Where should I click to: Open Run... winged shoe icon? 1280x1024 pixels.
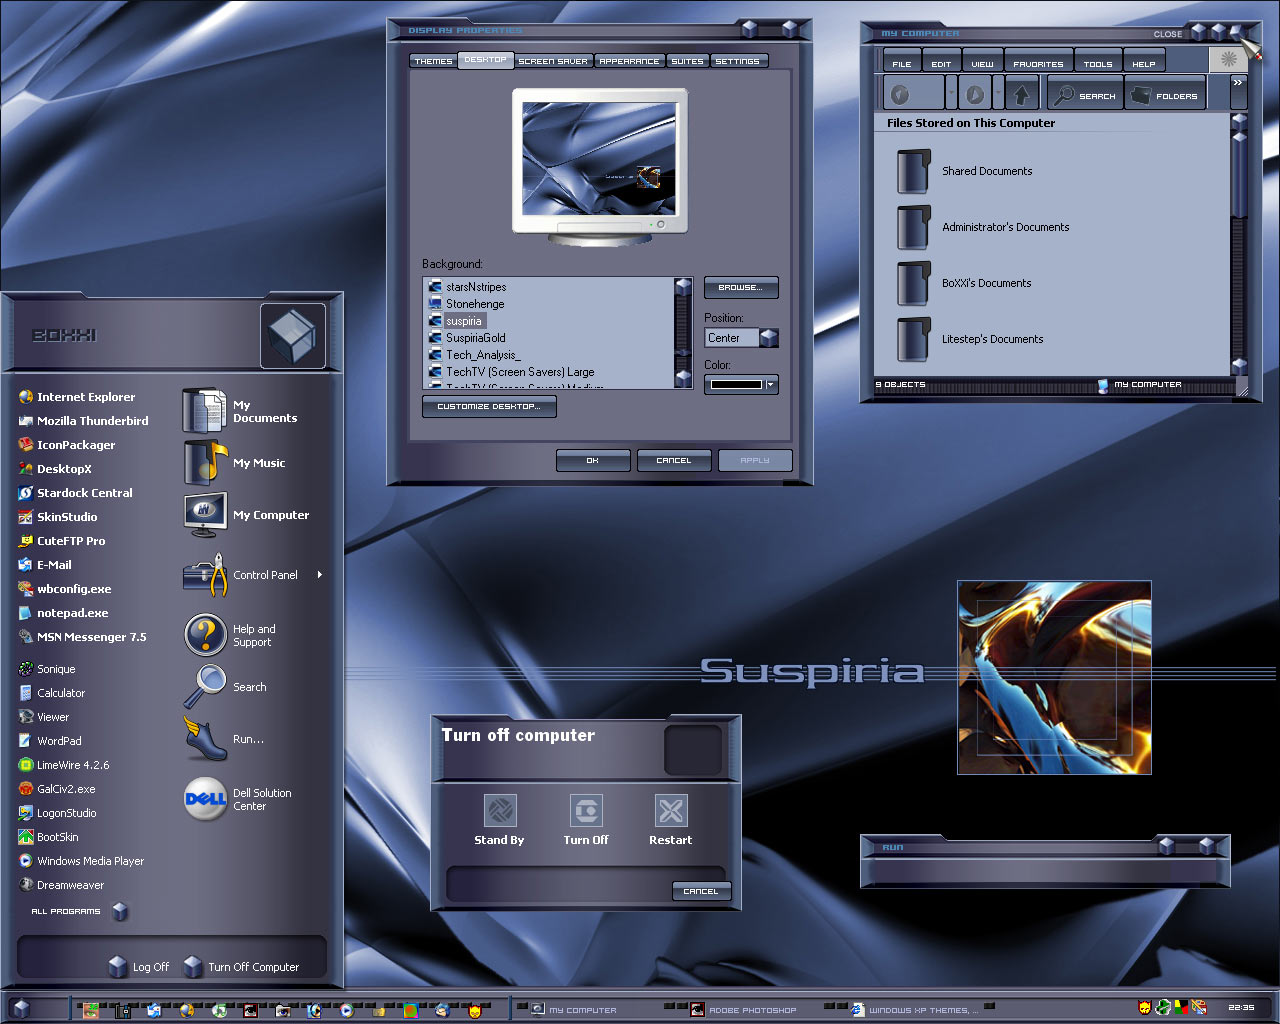pos(205,739)
